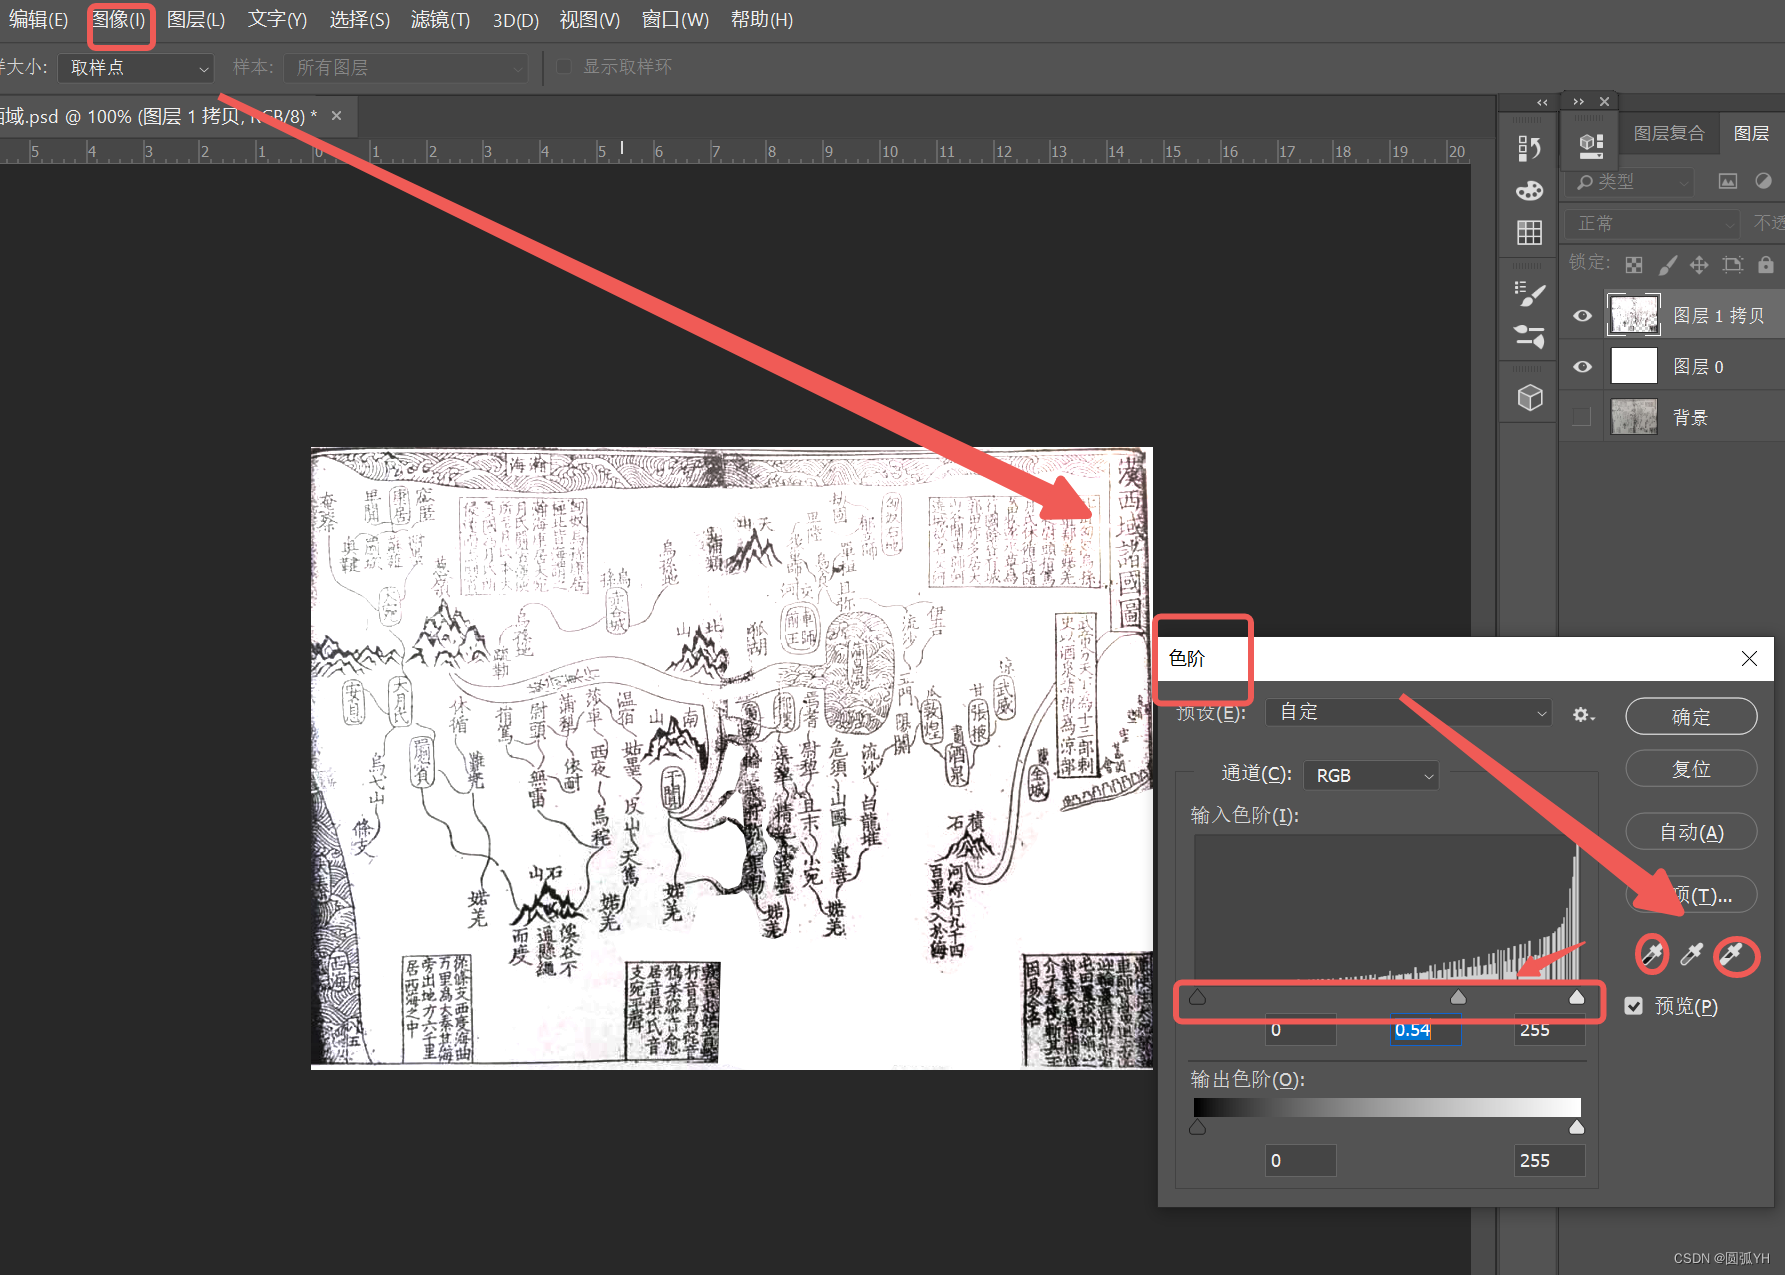The height and width of the screenshot is (1275, 1785).
Task: Select the 图层 0 white thumbnail
Action: tap(1634, 367)
